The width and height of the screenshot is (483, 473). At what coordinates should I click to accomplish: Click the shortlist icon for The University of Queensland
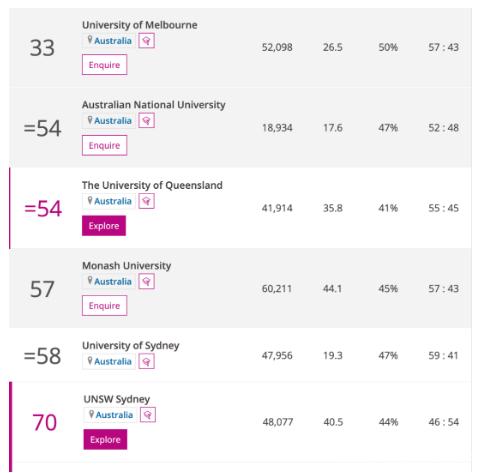point(146,201)
